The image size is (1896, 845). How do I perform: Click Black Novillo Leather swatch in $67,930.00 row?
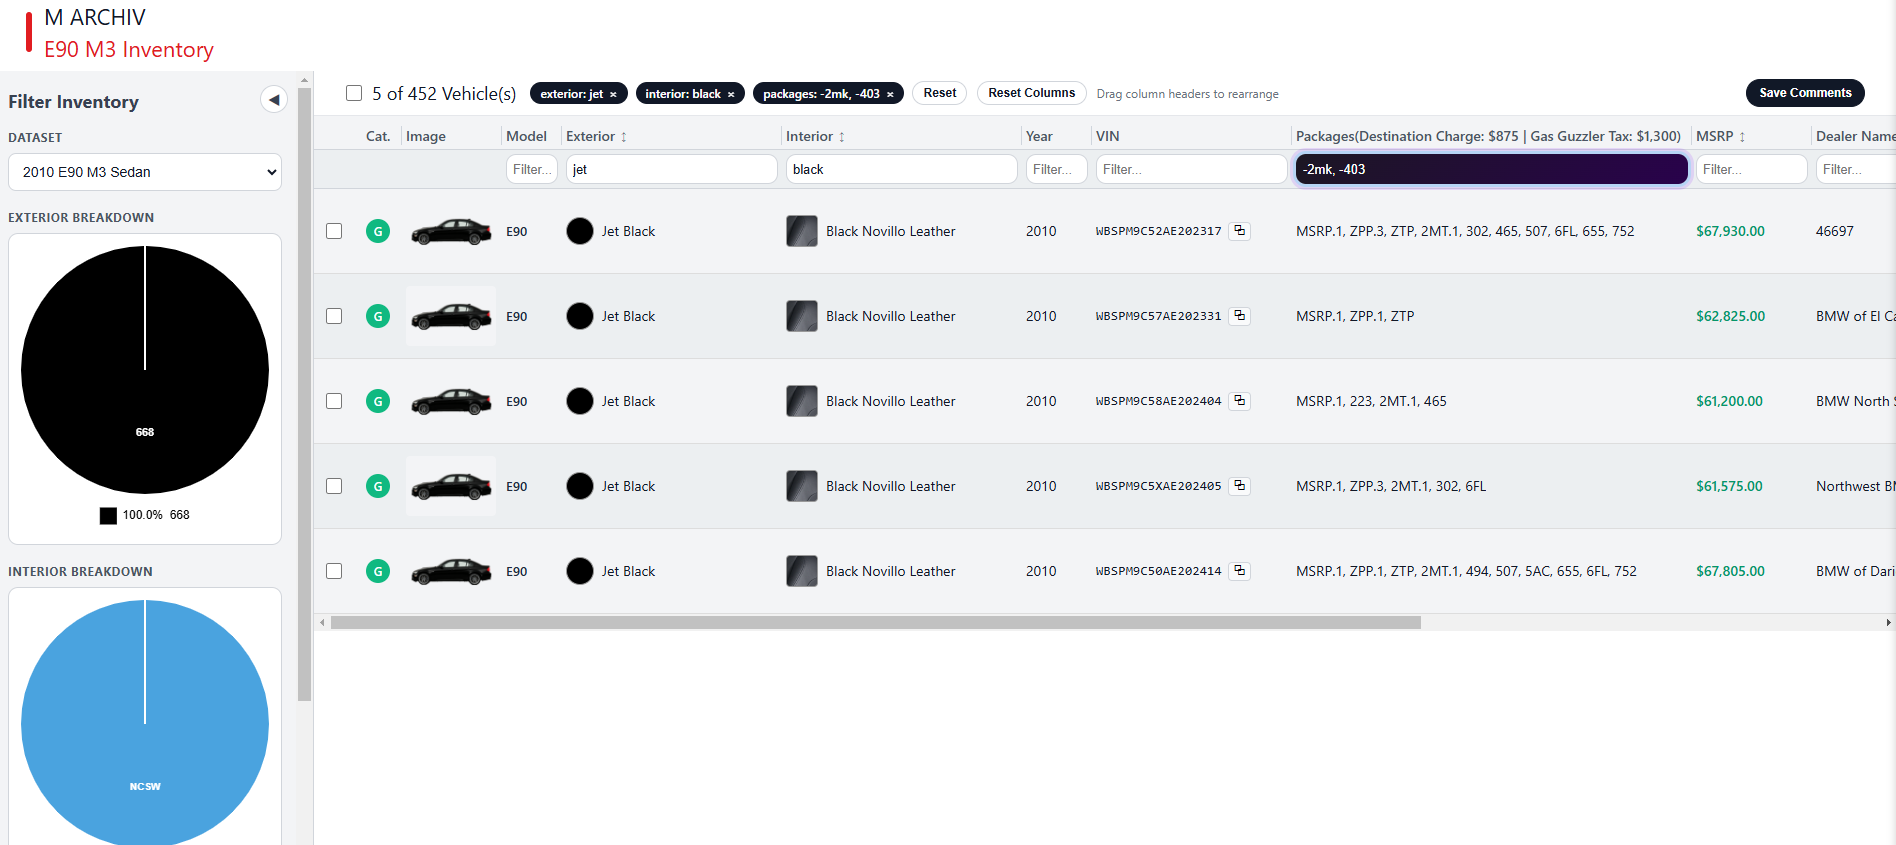802,231
